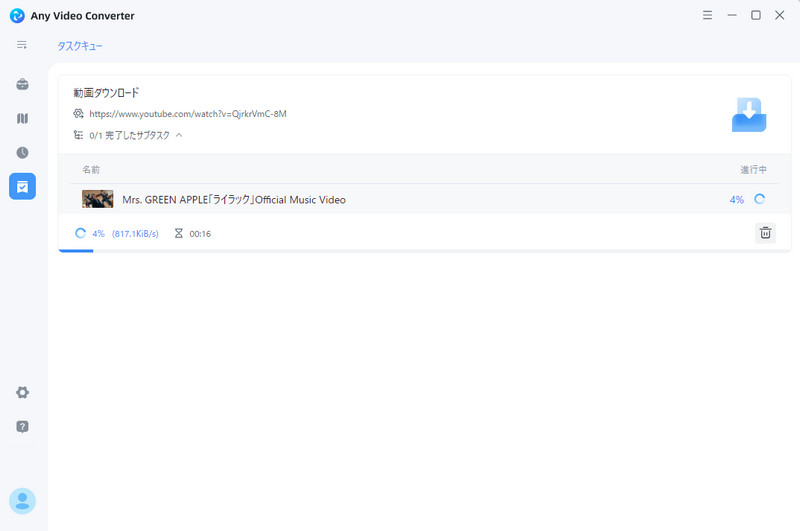Image resolution: width=800 pixels, height=531 pixels.
Task: Click the spinner icon next to row 4%
Action: coord(760,199)
